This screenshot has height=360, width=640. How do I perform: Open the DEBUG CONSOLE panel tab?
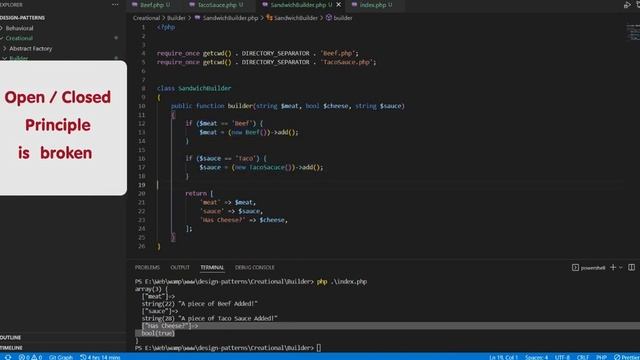(255, 267)
